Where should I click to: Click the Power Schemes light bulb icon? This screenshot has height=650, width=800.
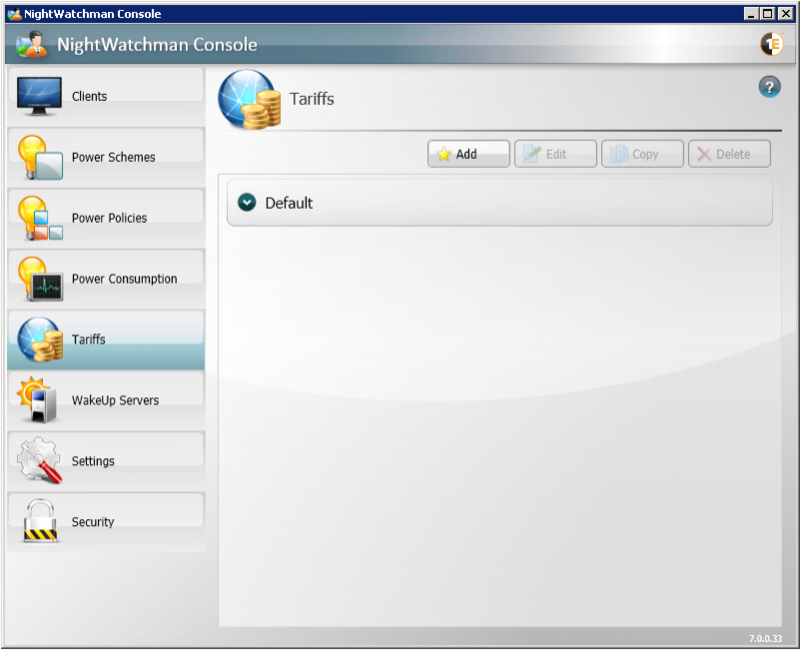coord(39,157)
